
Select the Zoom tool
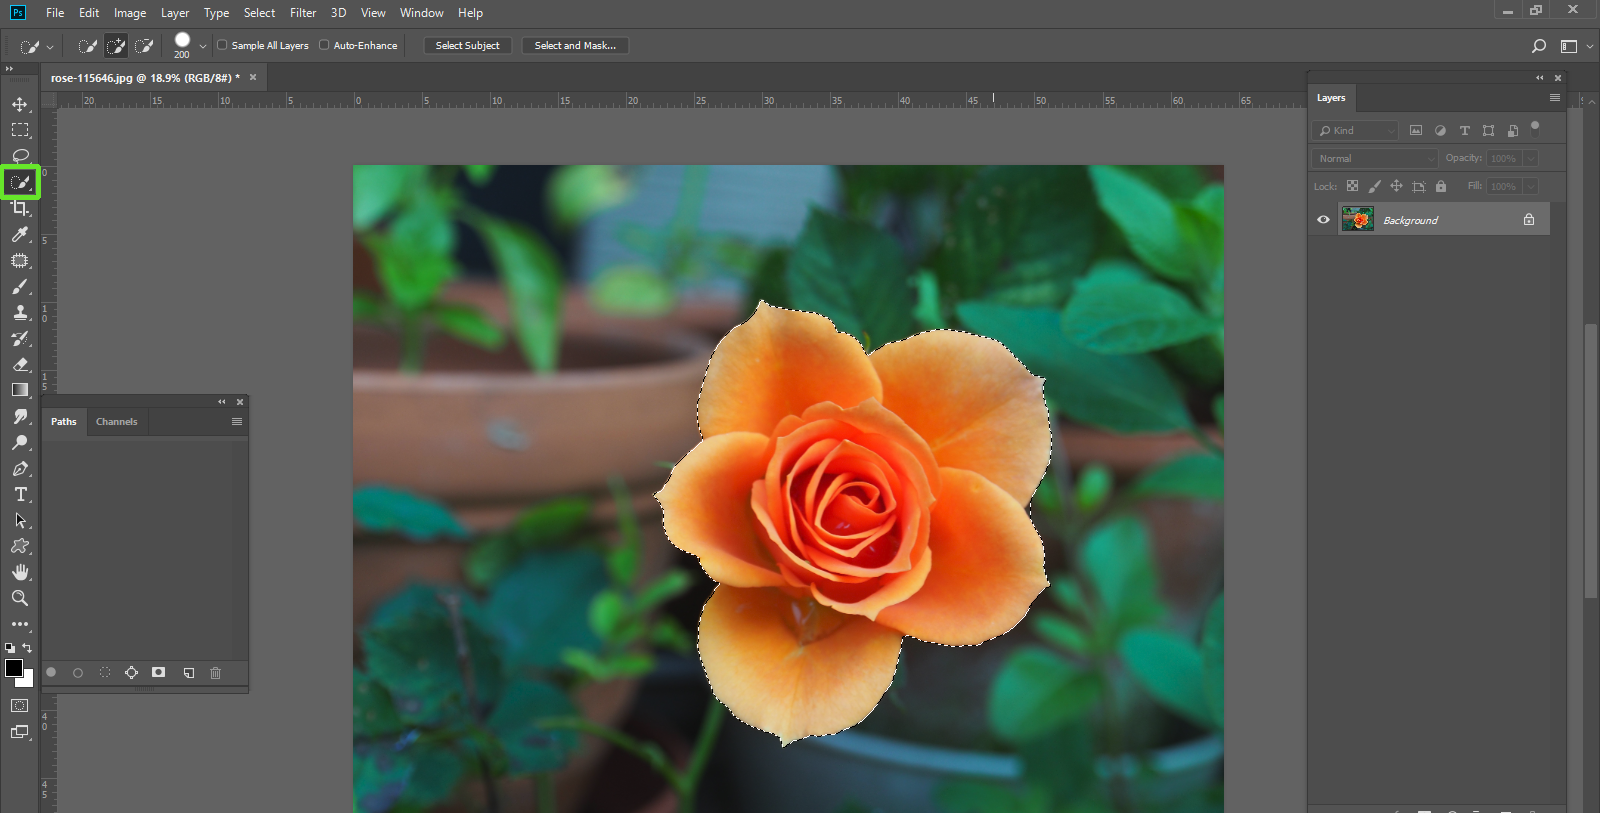pyautogui.click(x=20, y=598)
